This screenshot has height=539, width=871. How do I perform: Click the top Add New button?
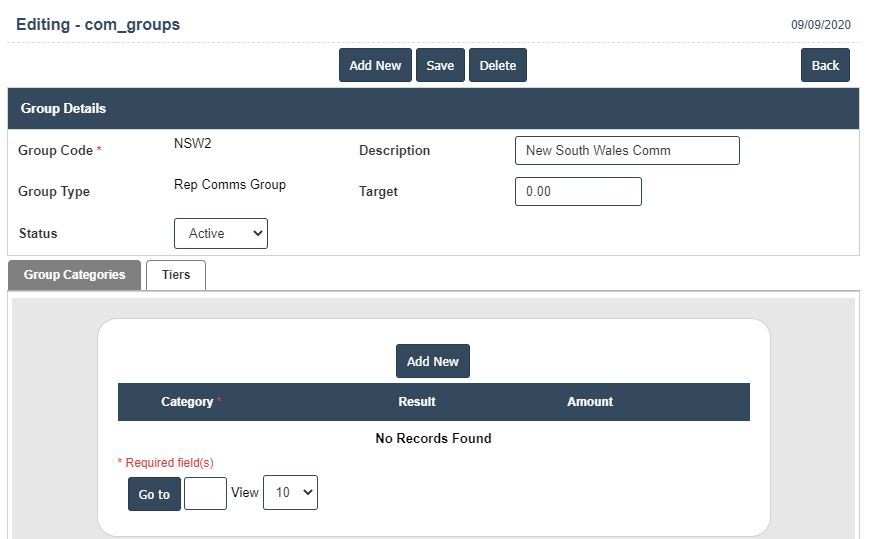[x=375, y=65]
